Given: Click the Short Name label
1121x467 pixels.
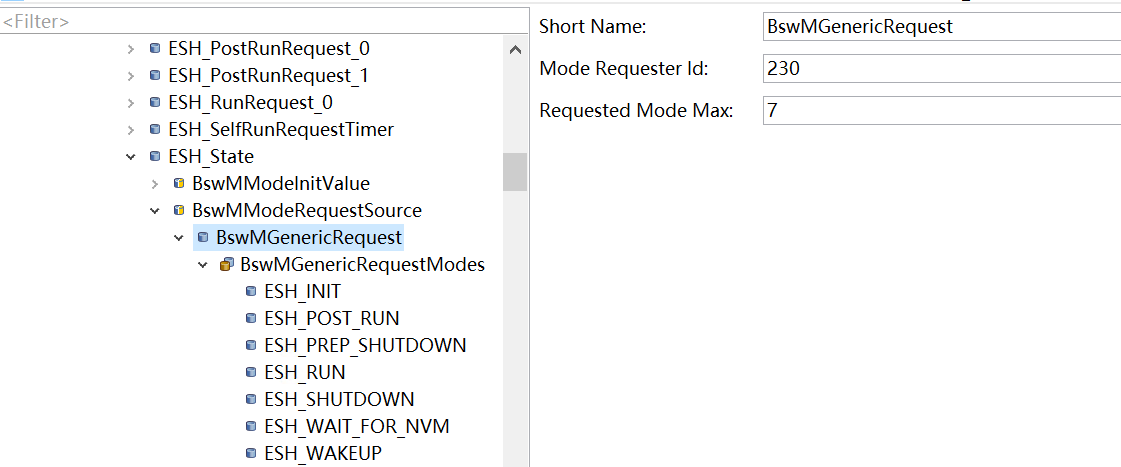Looking at the screenshot, I should click(x=593, y=26).
